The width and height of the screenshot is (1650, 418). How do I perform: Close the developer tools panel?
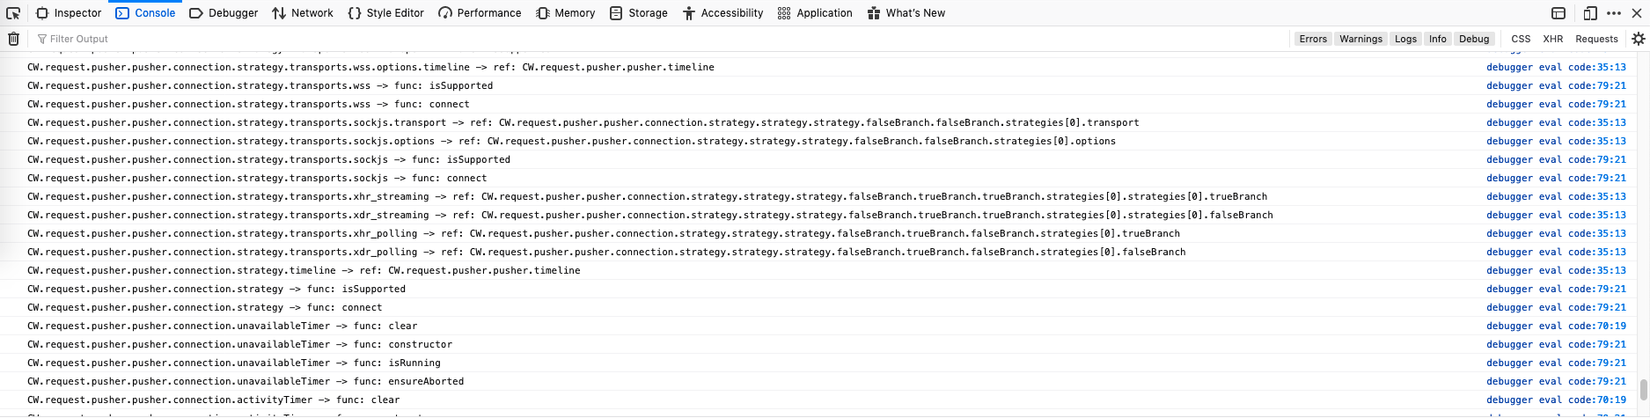[x=1637, y=13]
